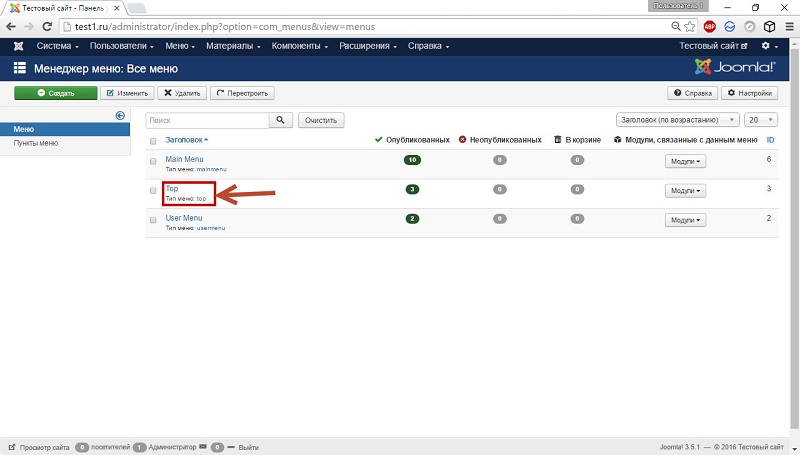Screen dimensions: 800x455
Task: Click Просмотр сайта in the footer
Action: [39, 447]
